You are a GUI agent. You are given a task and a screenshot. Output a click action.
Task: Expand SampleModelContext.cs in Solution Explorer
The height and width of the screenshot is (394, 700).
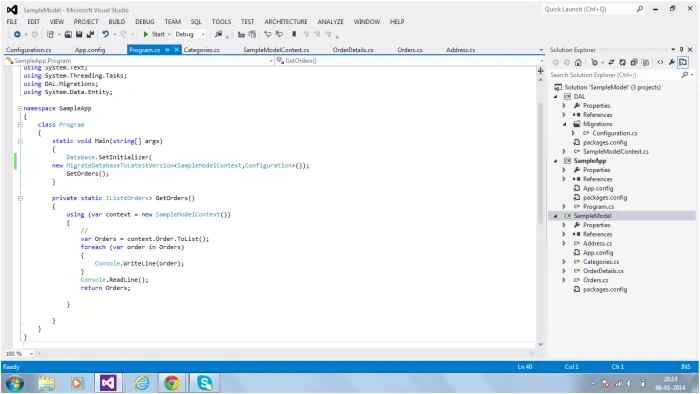565,152
